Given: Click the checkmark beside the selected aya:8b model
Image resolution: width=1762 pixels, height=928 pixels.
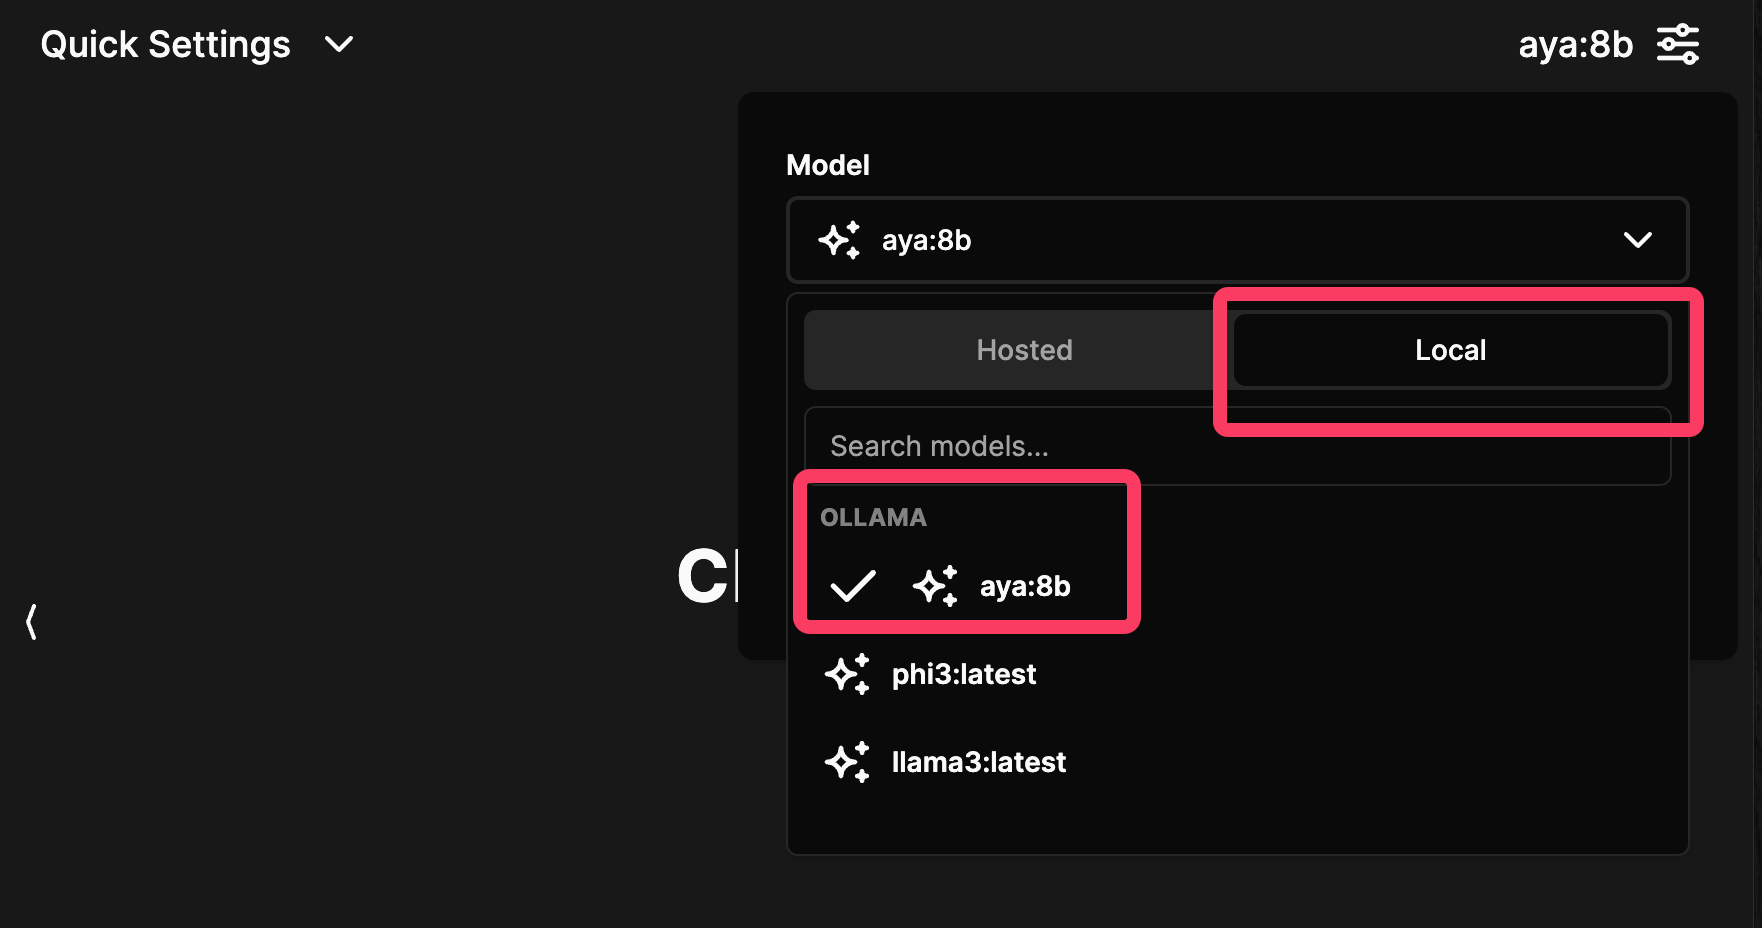Looking at the screenshot, I should tap(853, 586).
